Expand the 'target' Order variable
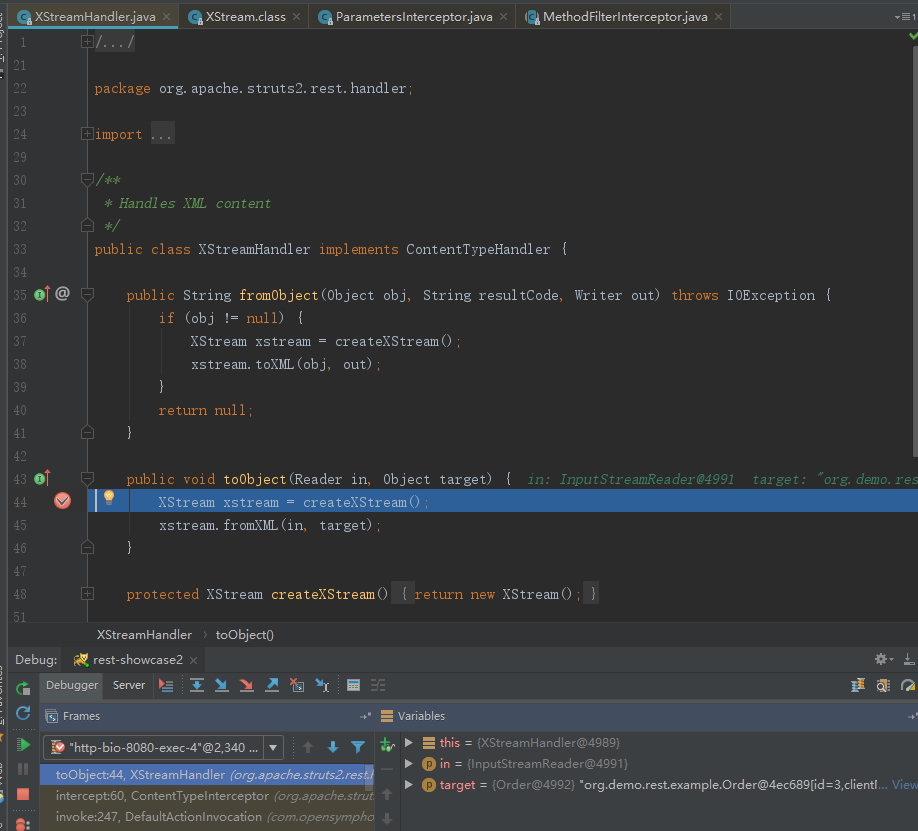 coord(408,785)
